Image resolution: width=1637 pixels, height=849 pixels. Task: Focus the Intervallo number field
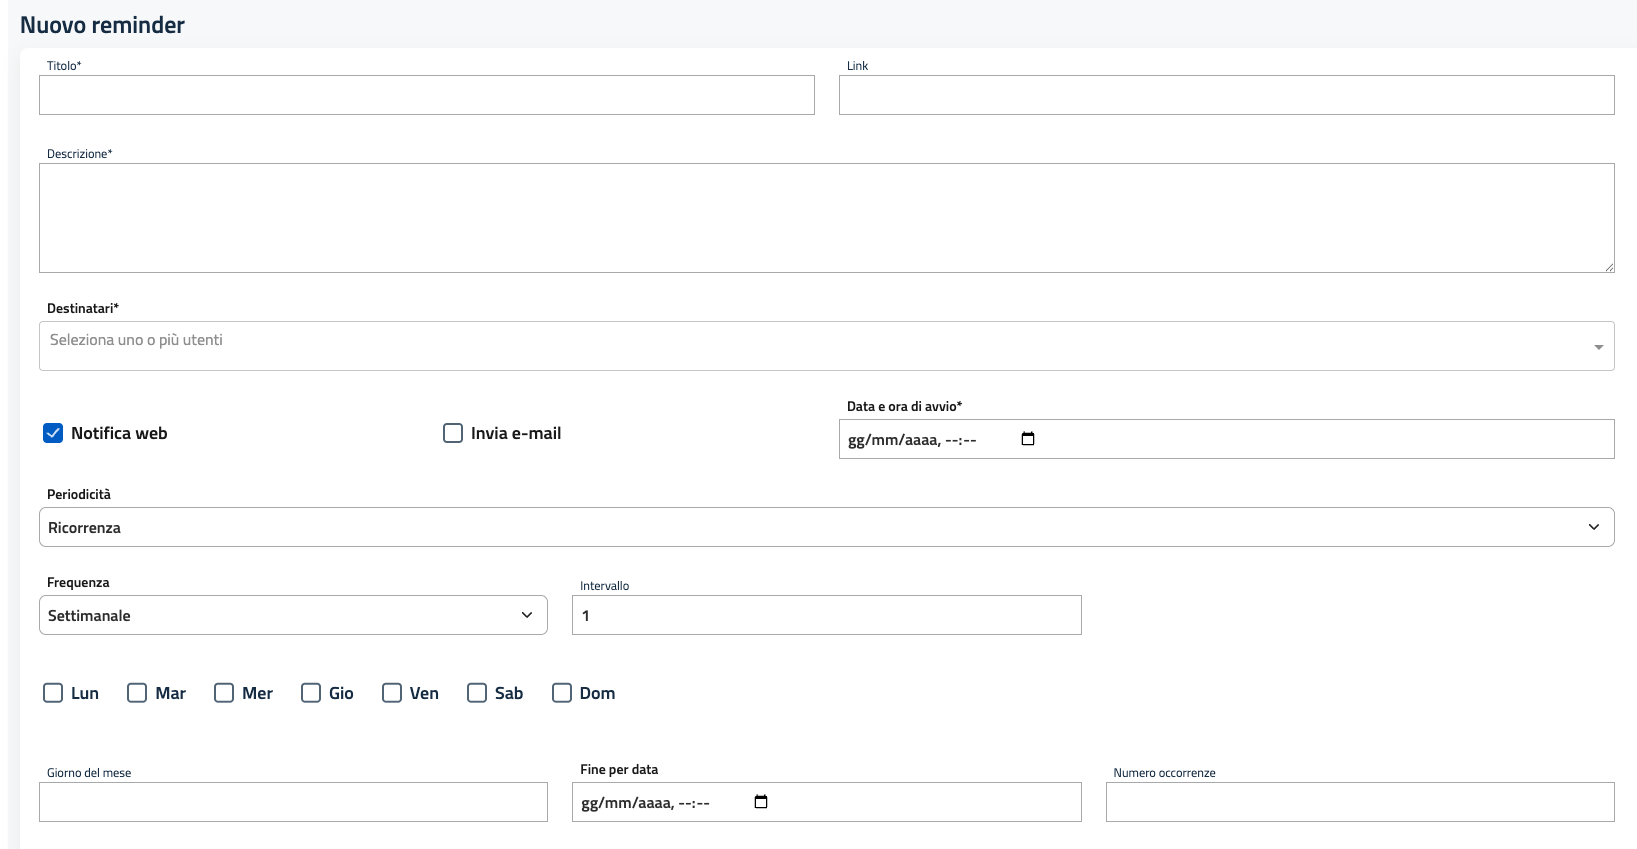pyautogui.click(x=826, y=615)
